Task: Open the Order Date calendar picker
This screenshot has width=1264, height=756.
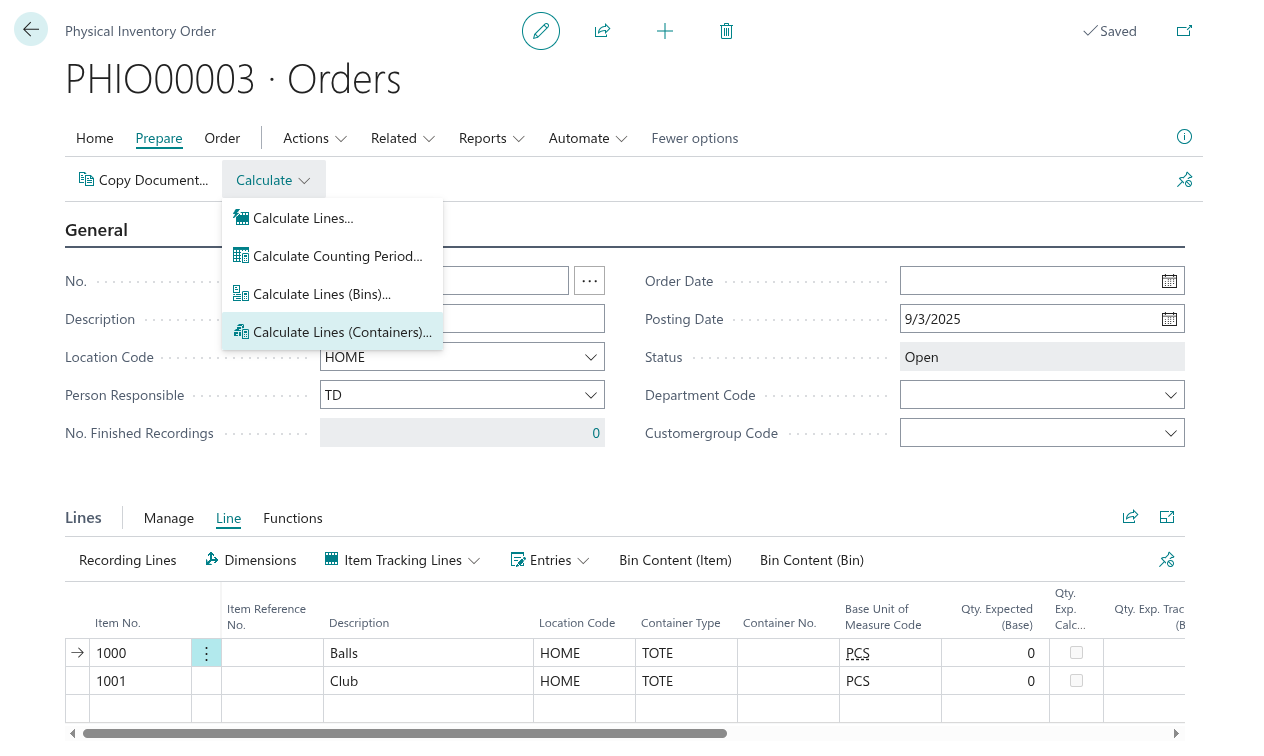Action: 1169,281
